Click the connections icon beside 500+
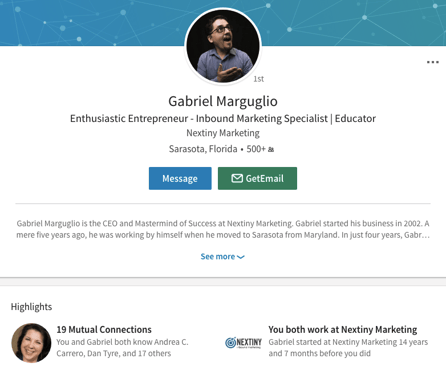Image resolution: width=446 pixels, height=375 pixels. coord(271,150)
